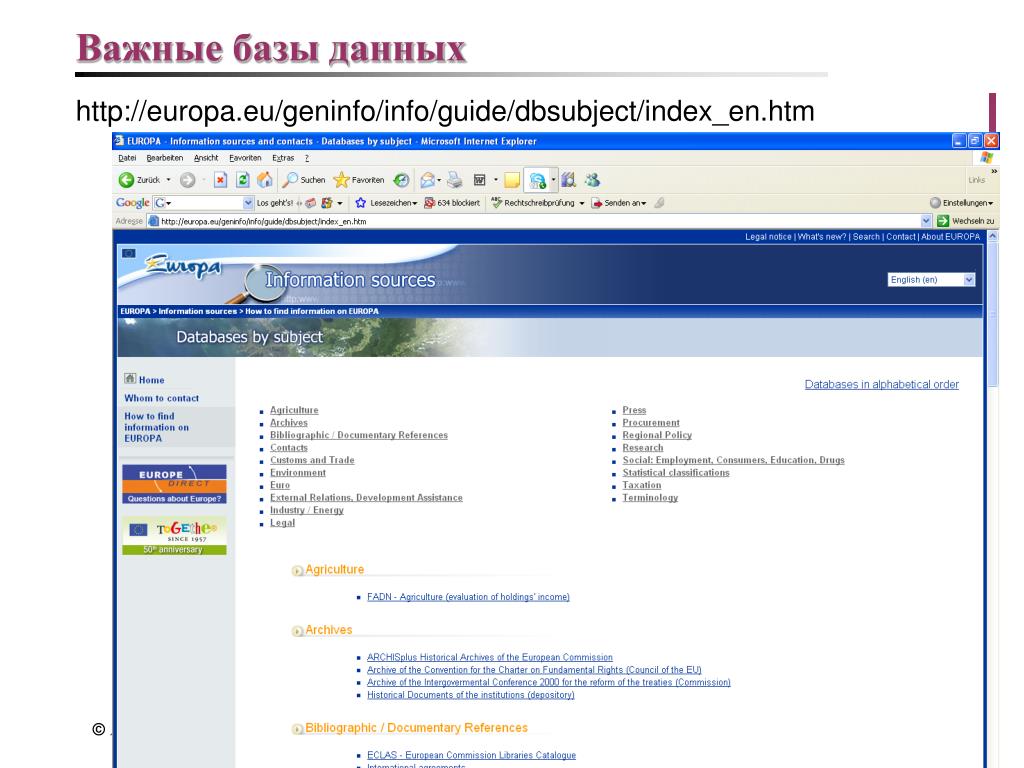Viewport: 1024px width, 768px height.
Task: Open the Bearbeiten menu
Action: click(165, 158)
